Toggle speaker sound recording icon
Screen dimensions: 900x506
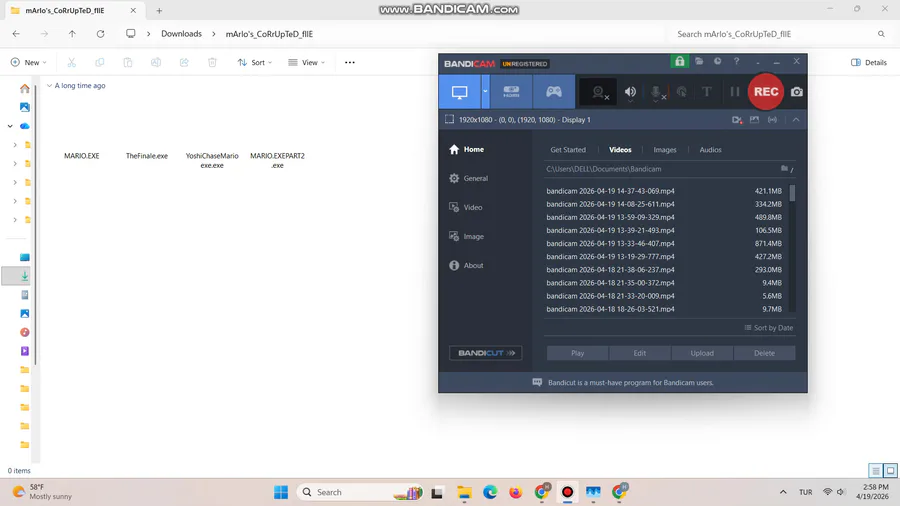click(x=630, y=92)
